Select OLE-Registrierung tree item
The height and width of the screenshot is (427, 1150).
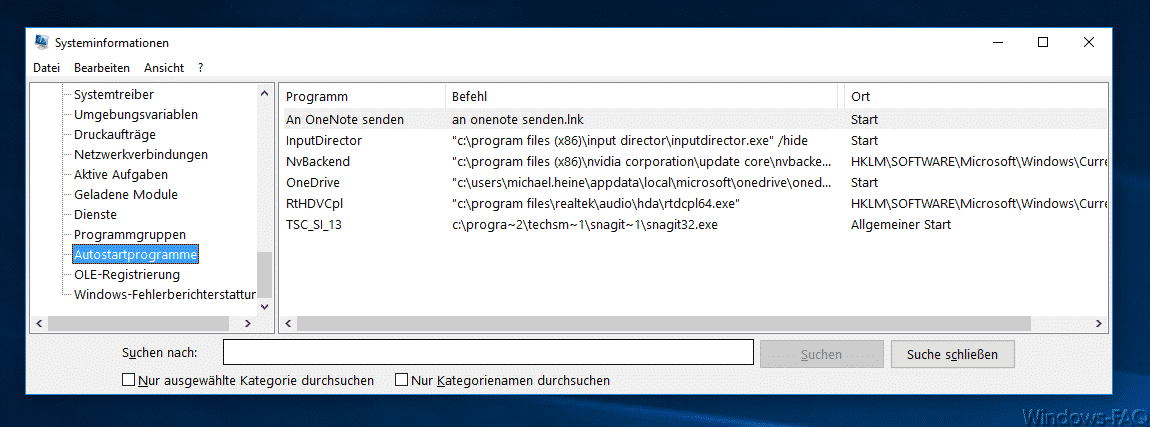click(127, 274)
